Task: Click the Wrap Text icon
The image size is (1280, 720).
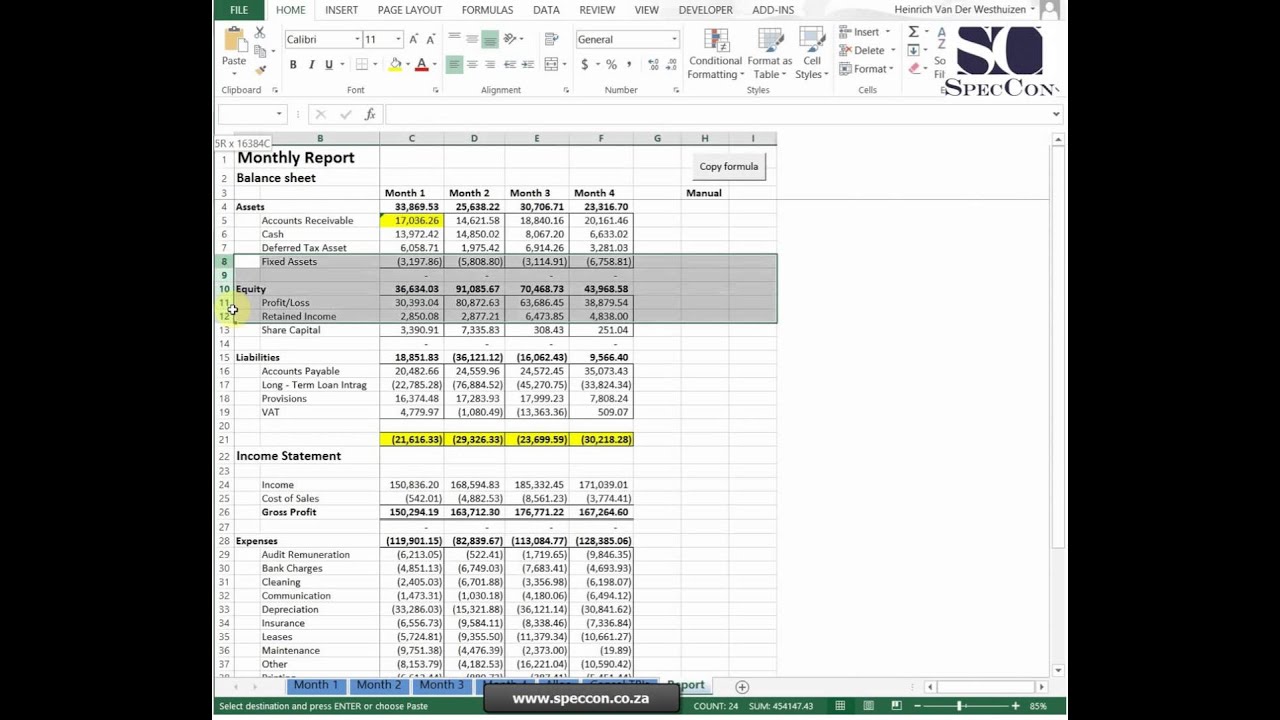Action: 551,39
